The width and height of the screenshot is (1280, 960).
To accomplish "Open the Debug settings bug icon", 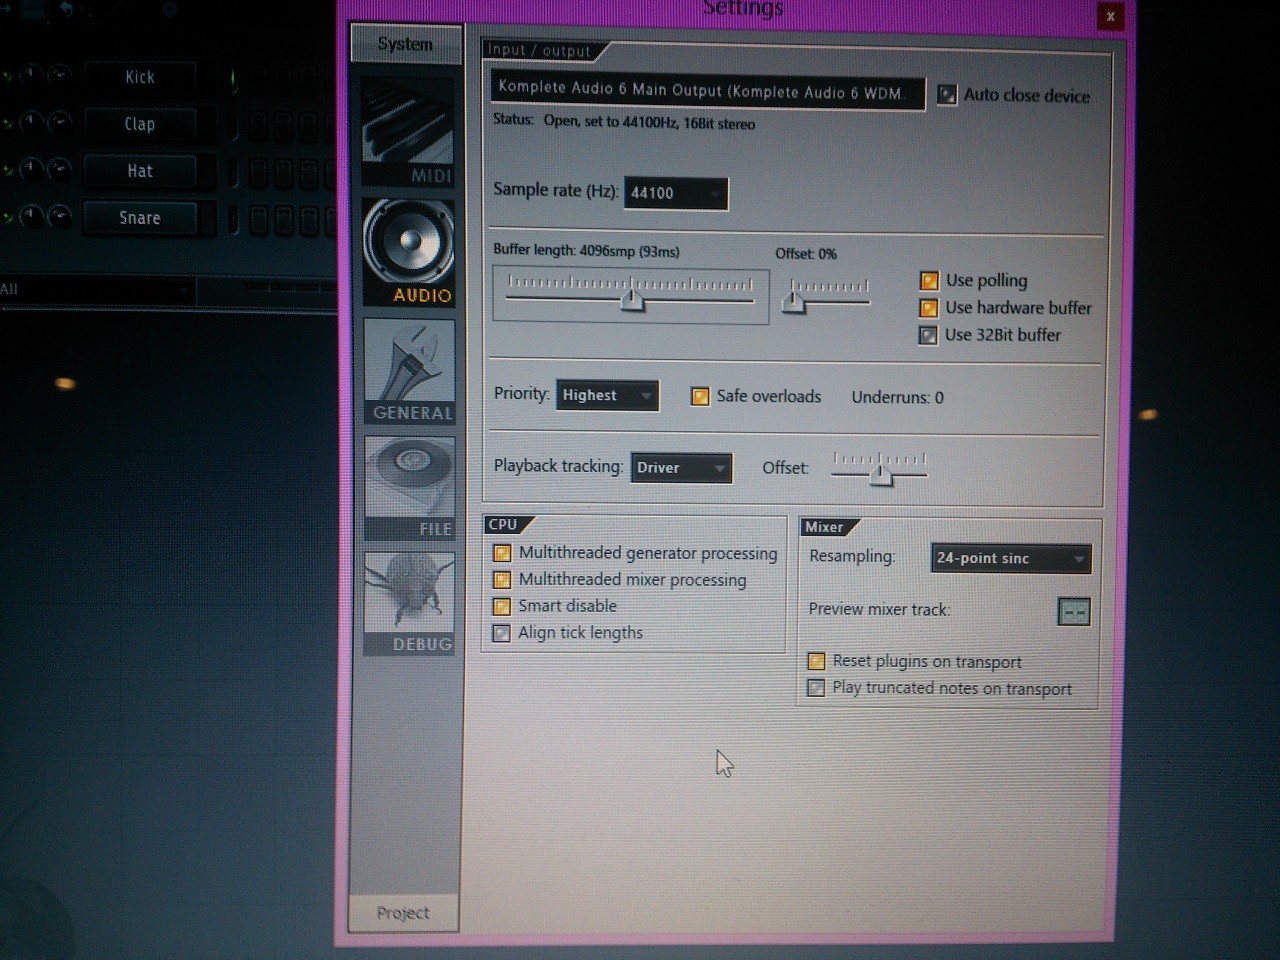I will click(410, 603).
